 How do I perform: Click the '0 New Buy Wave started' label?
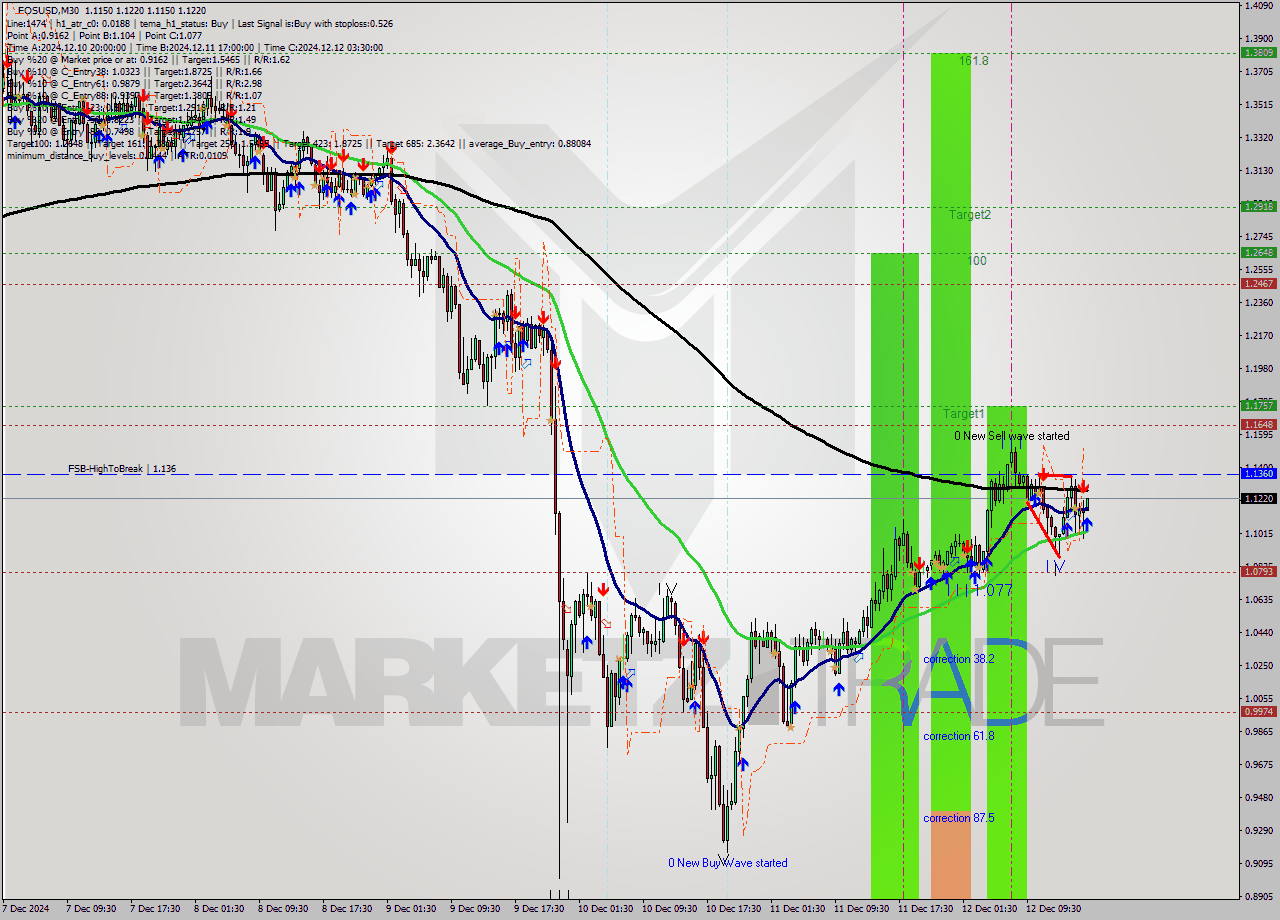728,863
